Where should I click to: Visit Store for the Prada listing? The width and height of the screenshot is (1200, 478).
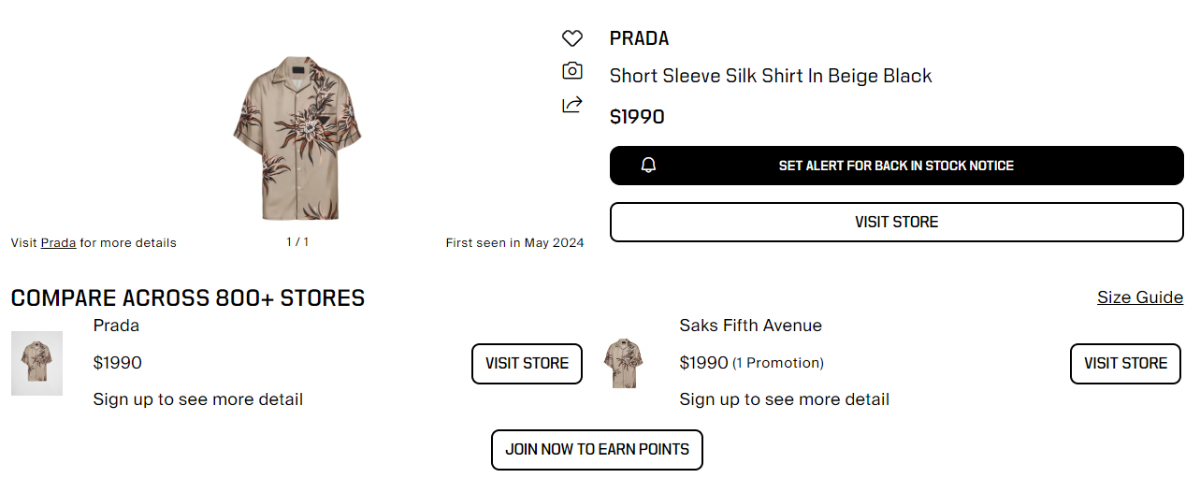point(526,363)
